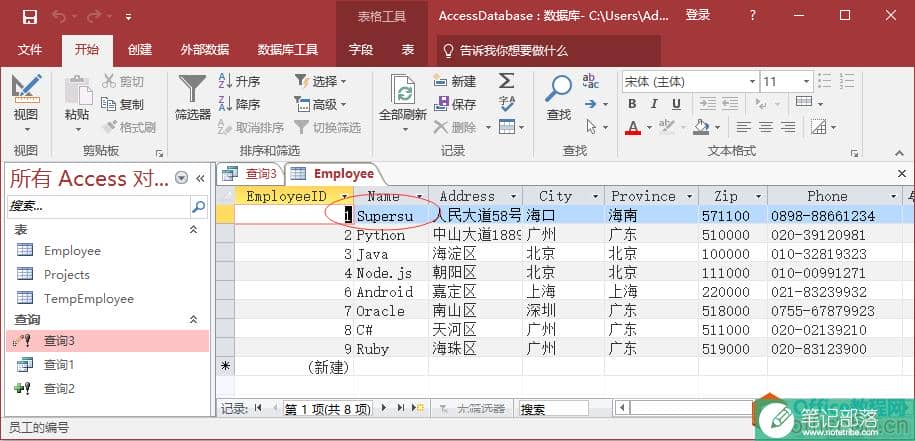Click new blank record navigation button
The width and height of the screenshot is (915, 441).
click(x=418, y=408)
